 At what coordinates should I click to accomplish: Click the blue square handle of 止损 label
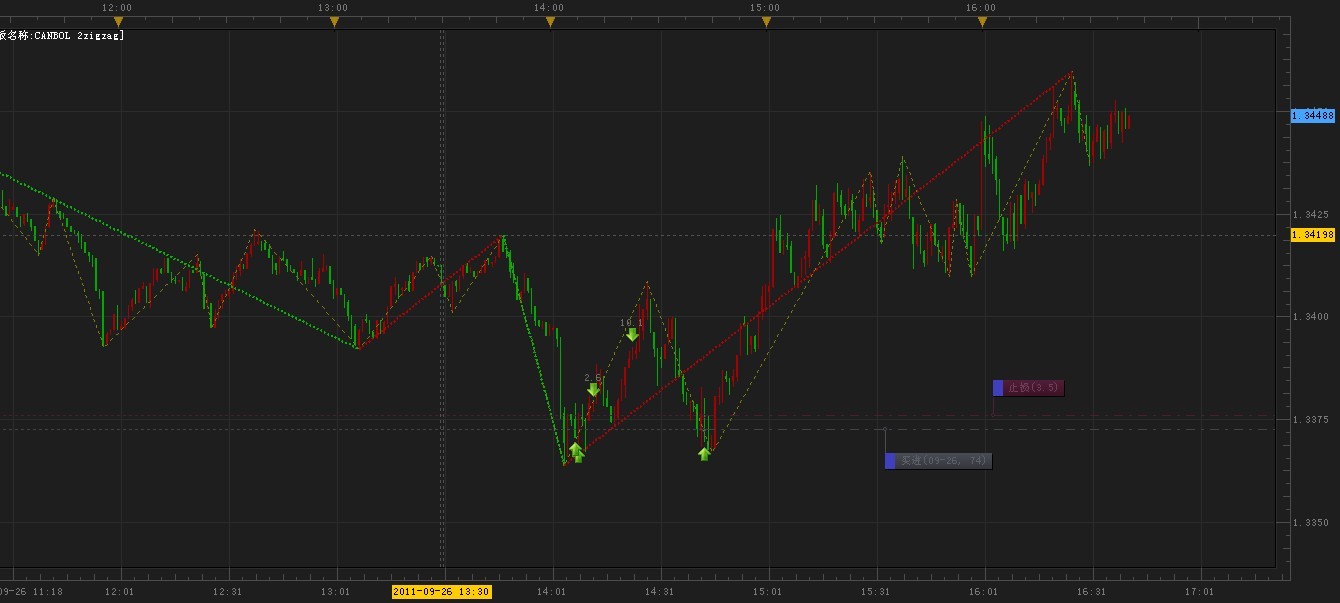coord(998,388)
